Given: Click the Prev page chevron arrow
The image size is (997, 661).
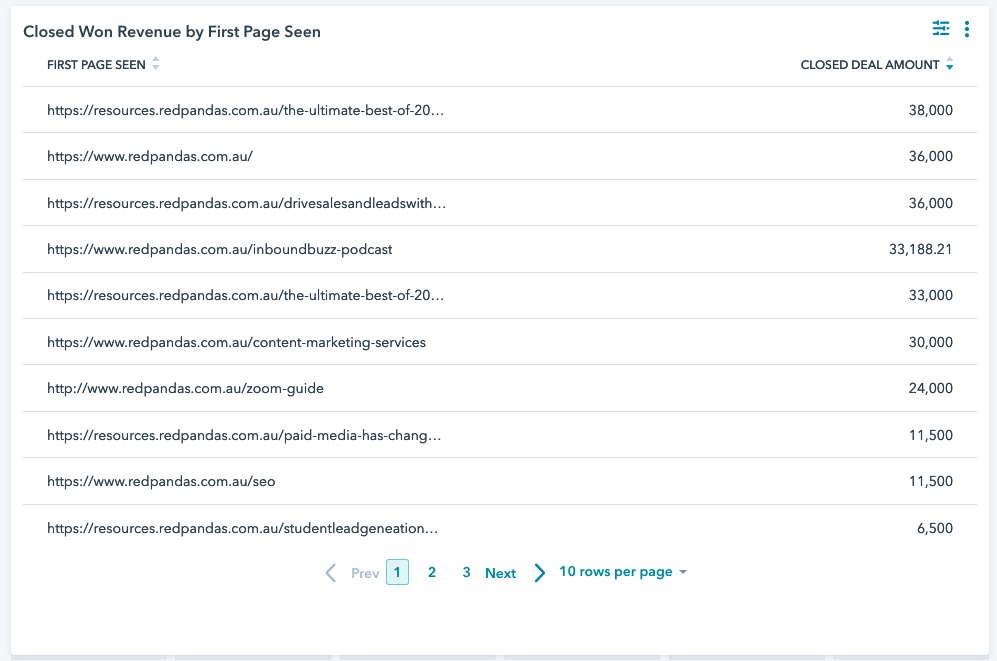Looking at the screenshot, I should [x=330, y=572].
